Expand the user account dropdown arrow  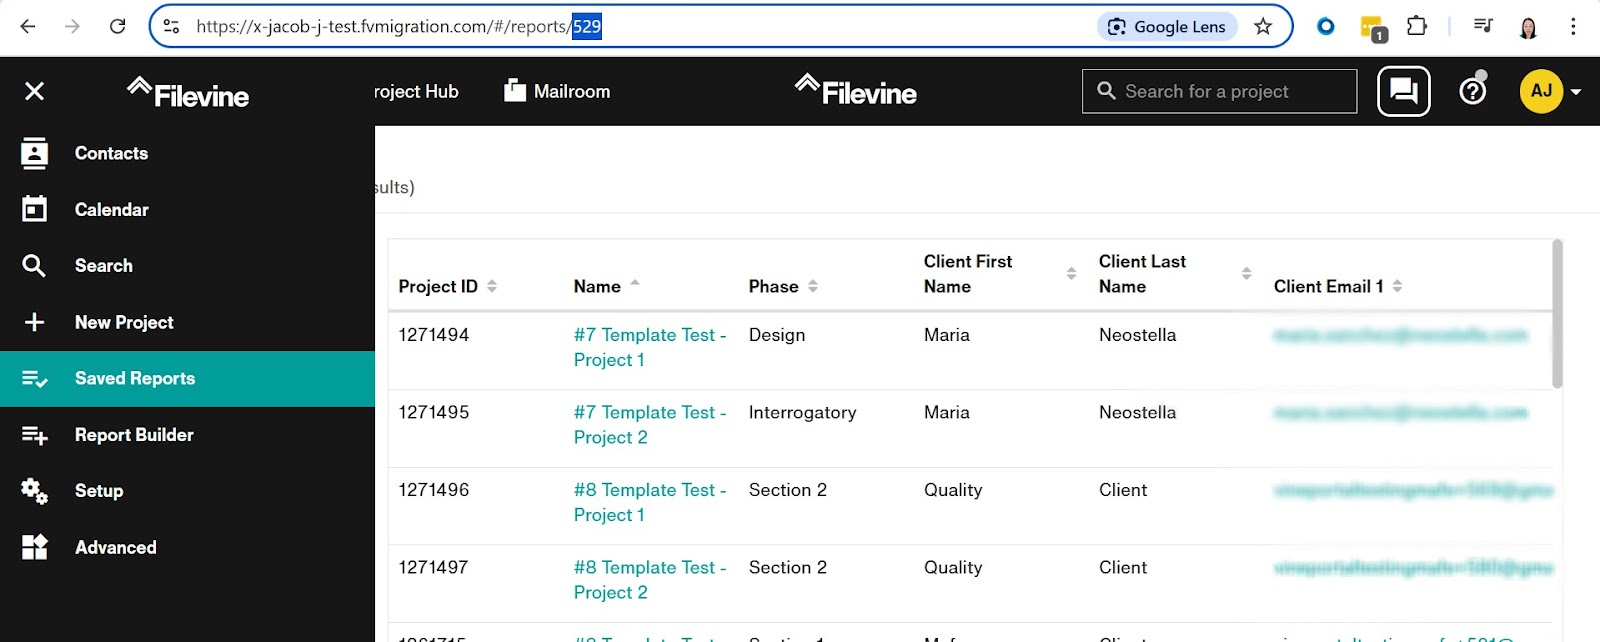[1576, 92]
